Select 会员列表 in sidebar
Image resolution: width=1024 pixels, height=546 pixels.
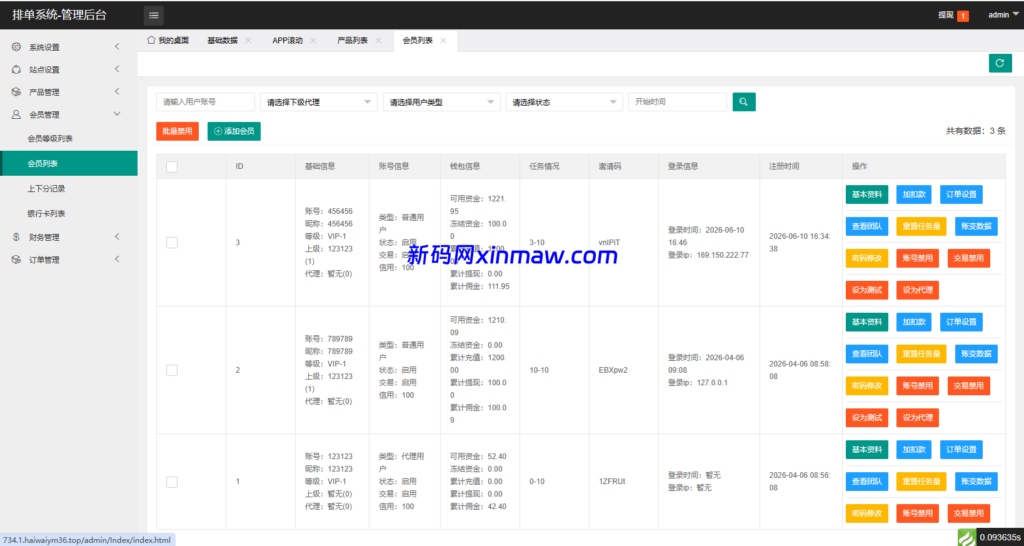pos(69,163)
